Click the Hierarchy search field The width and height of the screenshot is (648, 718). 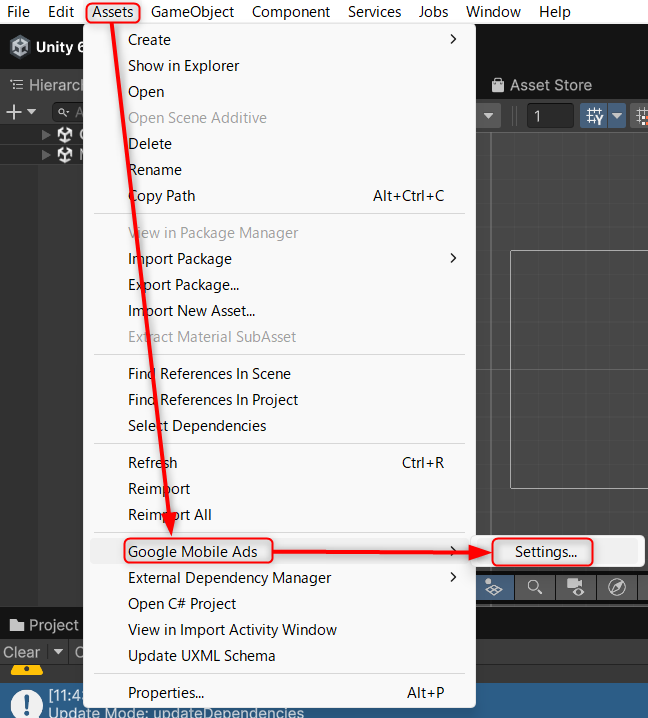[x=69, y=112]
